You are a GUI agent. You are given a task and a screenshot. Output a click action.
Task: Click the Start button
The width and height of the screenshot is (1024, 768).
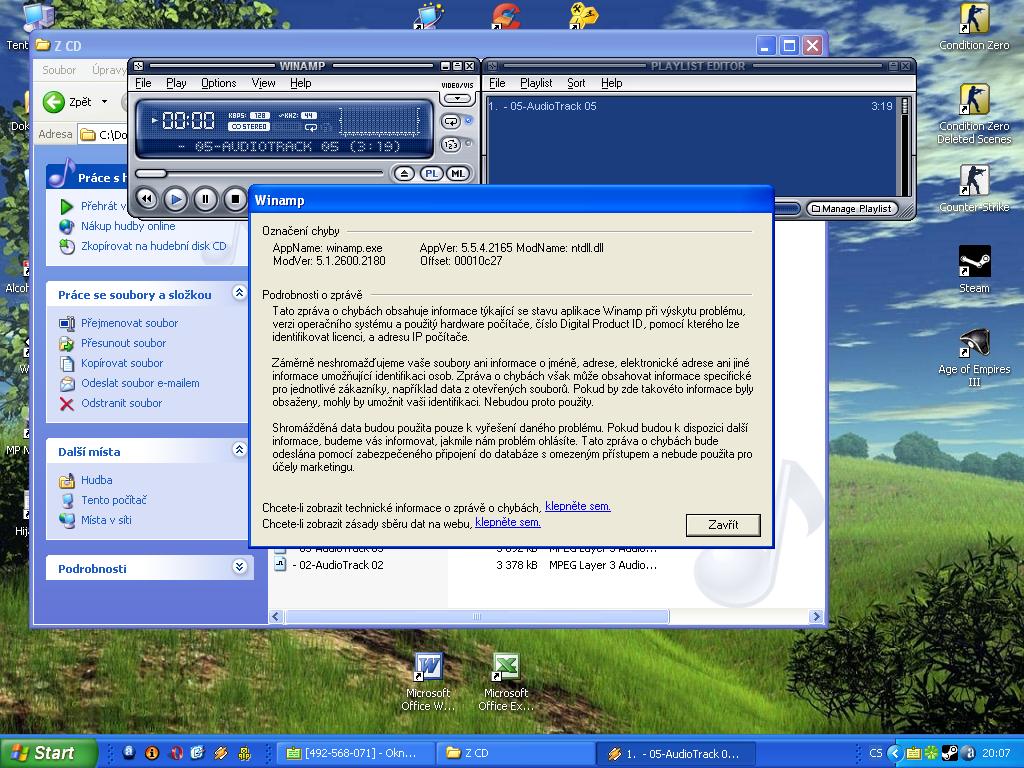(x=47, y=753)
